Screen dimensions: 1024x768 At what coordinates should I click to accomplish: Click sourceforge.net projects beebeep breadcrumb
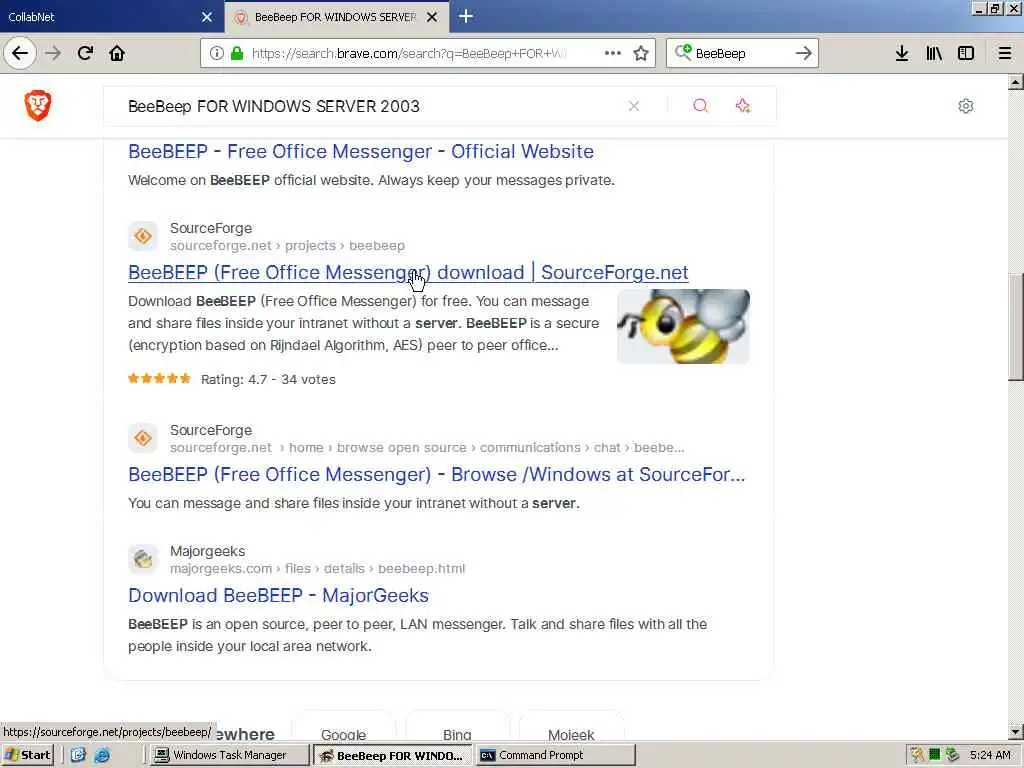pyautogui.click(x=287, y=246)
